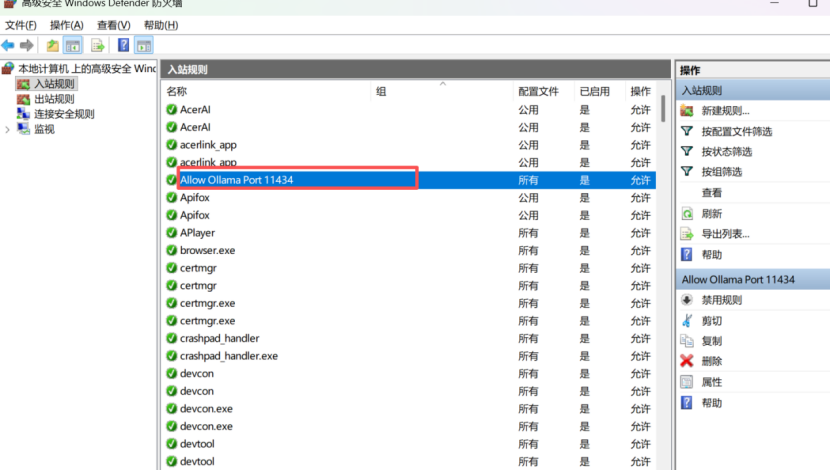Click 导出列表... in the actions pane
The width and height of the screenshot is (830, 470).
click(x=725, y=233)
